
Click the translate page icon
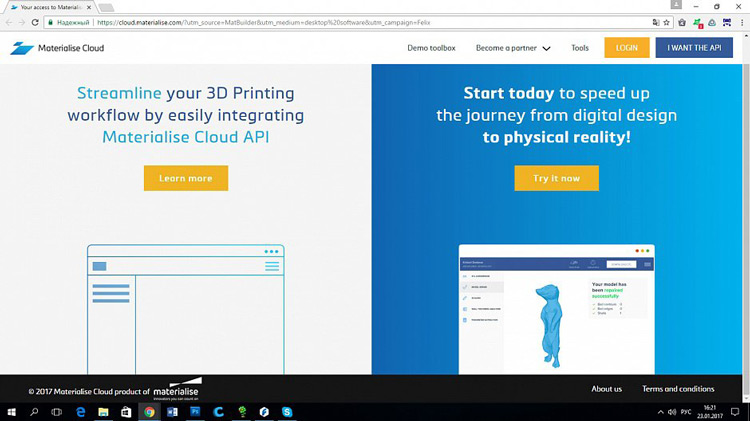[656, 22]
